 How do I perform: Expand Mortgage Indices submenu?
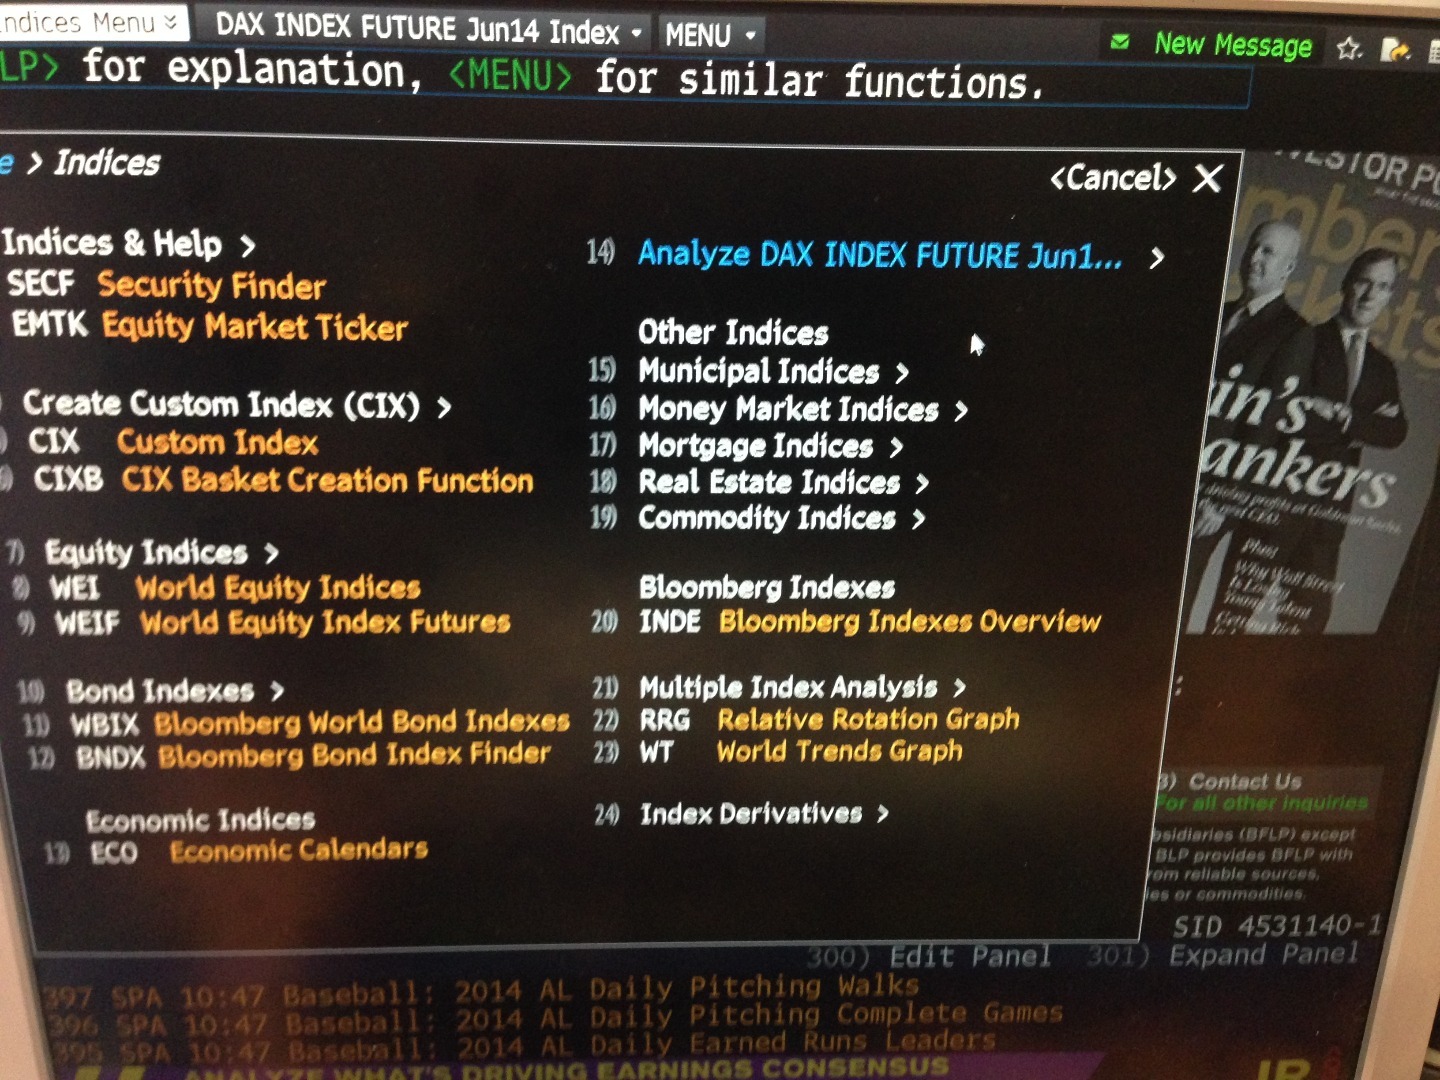pyautogui.click(x=770, y=446)
